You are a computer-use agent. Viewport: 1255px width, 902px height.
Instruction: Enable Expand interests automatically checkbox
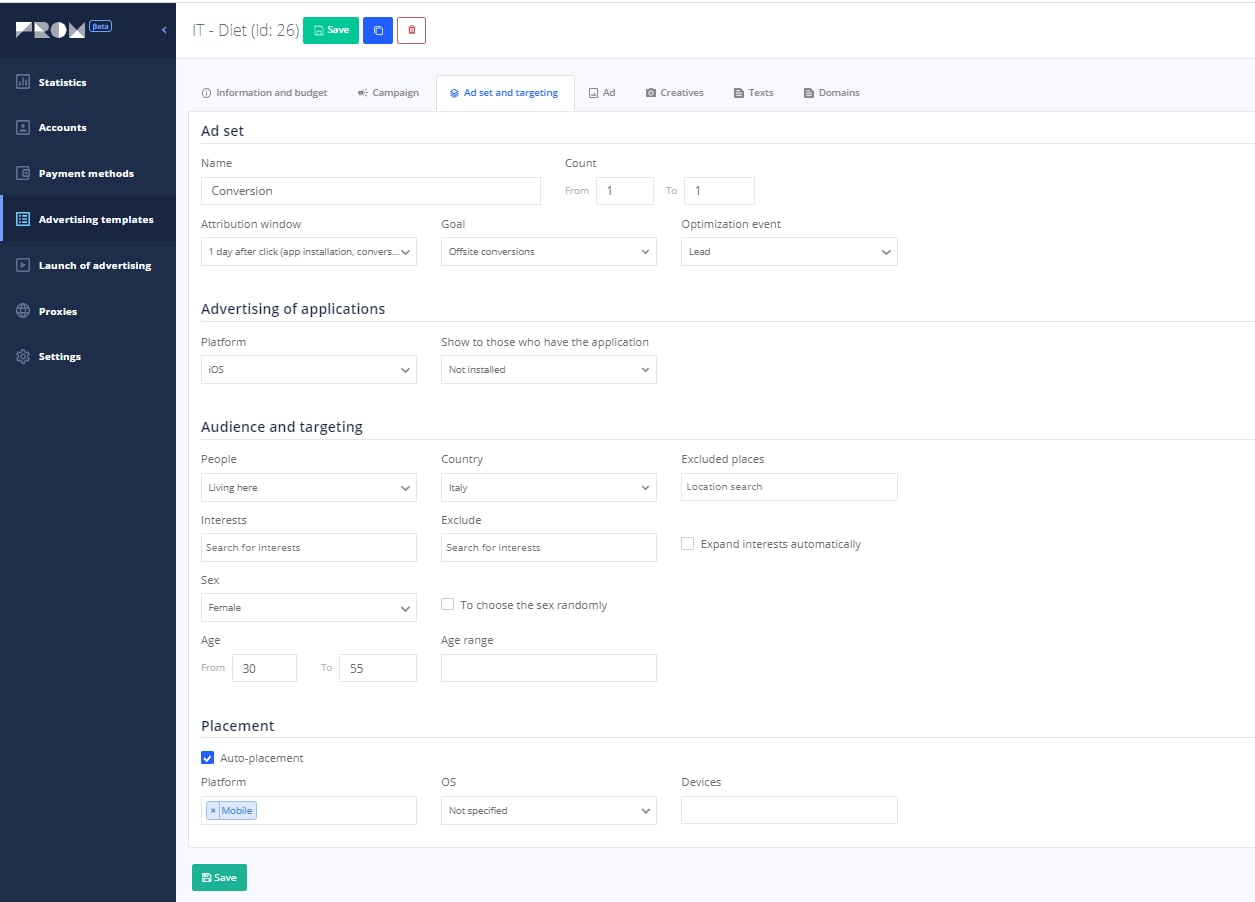(x=687, y=544)
